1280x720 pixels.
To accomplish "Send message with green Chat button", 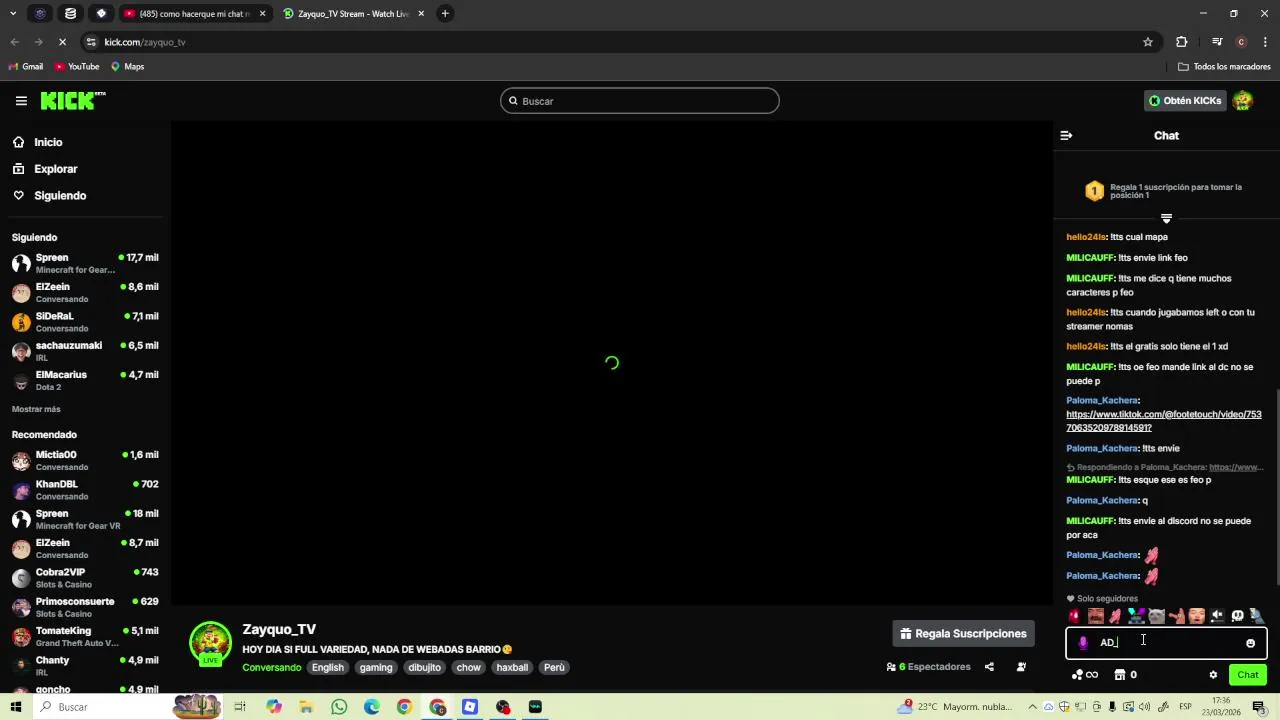I will (1248, 675).
